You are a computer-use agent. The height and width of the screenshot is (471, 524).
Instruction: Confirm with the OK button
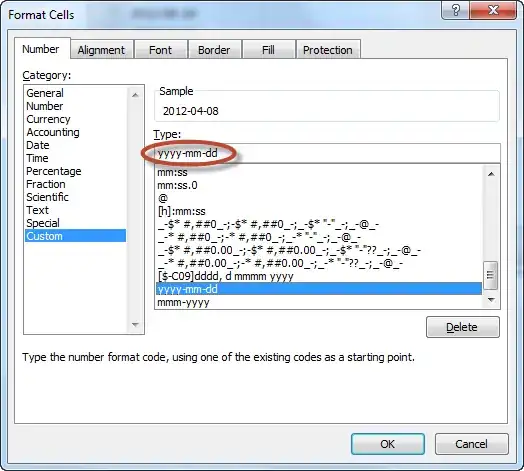(x=388, y=444)
